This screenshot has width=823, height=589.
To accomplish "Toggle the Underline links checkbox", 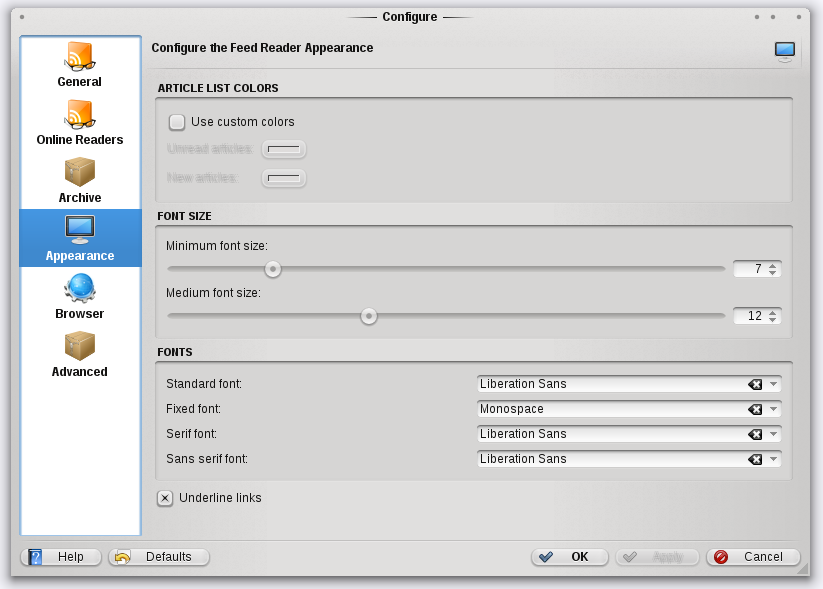I will coord(165,498).
